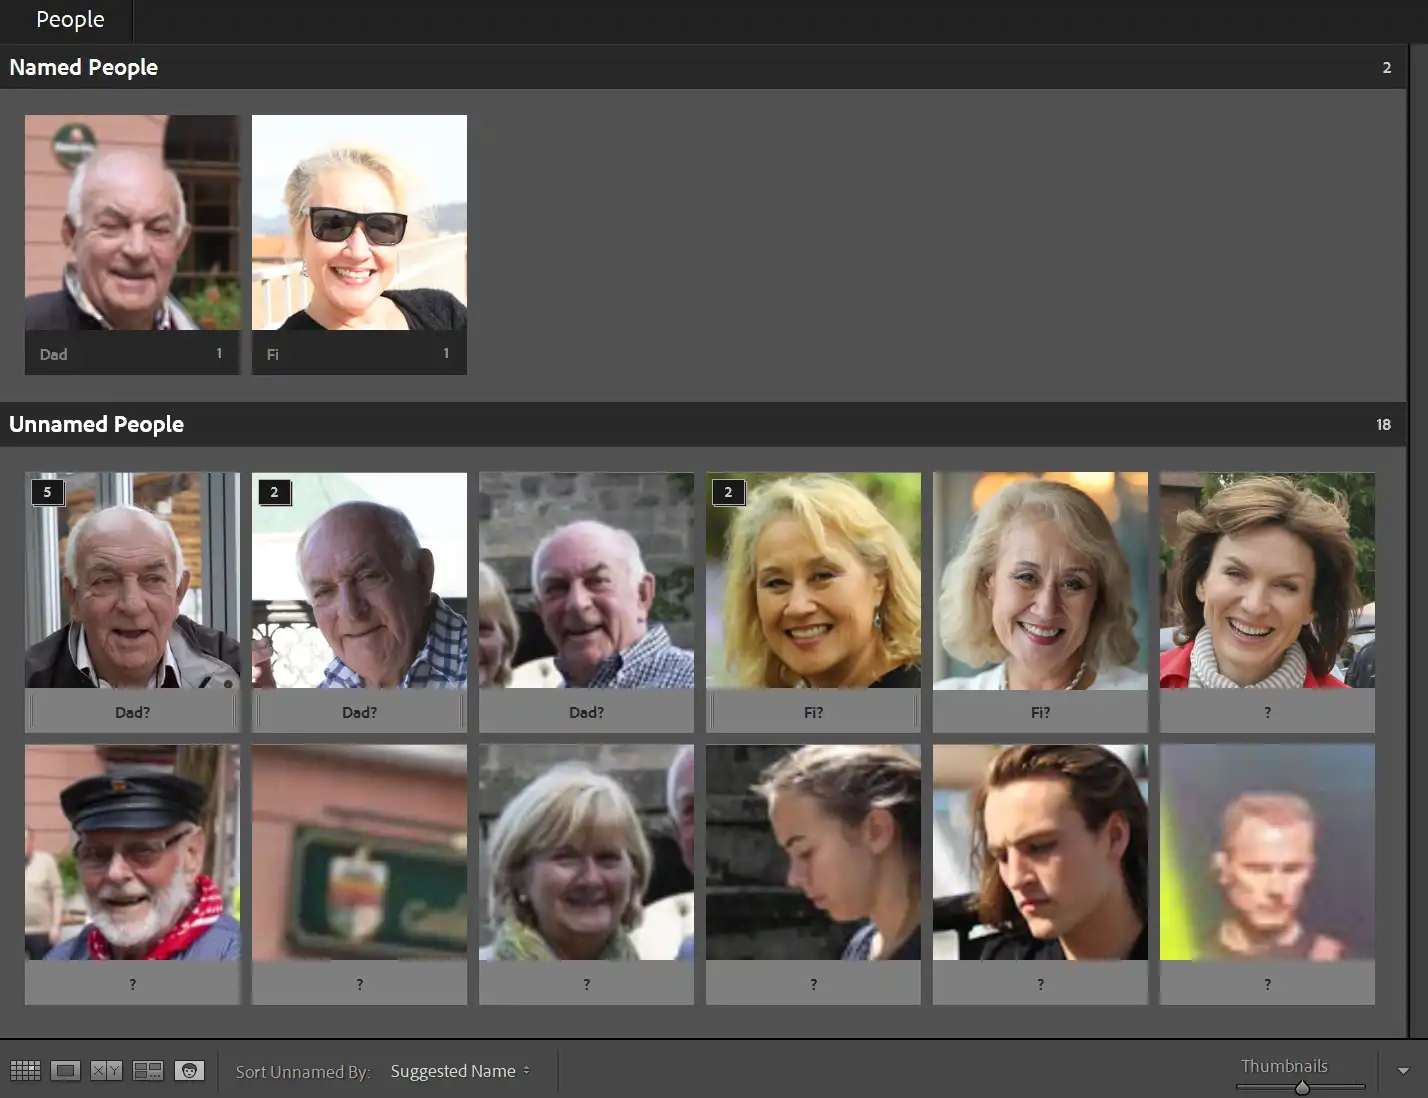Screen dimensions: 1428x1098
Task: Select the named Dad thumbnail
Action: (x=132, y=223)
